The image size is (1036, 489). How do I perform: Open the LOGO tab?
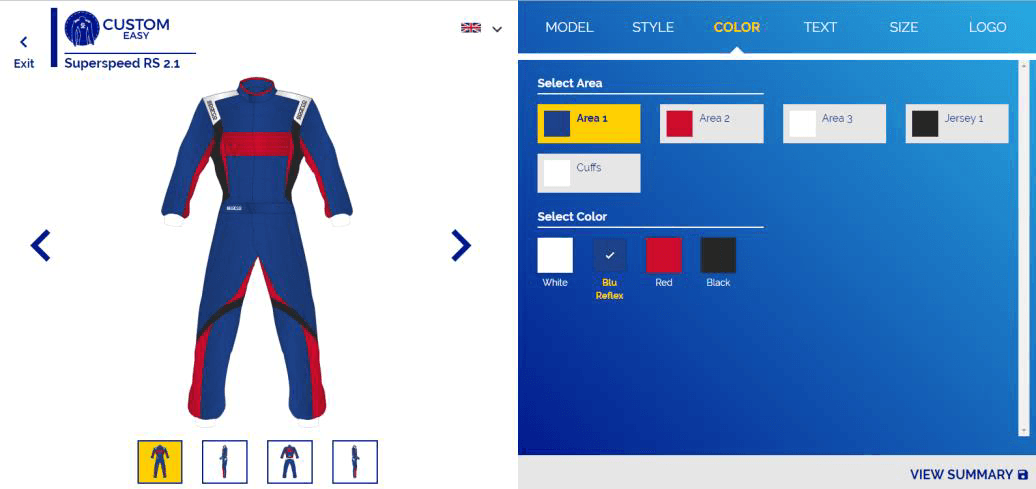(987, 27)
